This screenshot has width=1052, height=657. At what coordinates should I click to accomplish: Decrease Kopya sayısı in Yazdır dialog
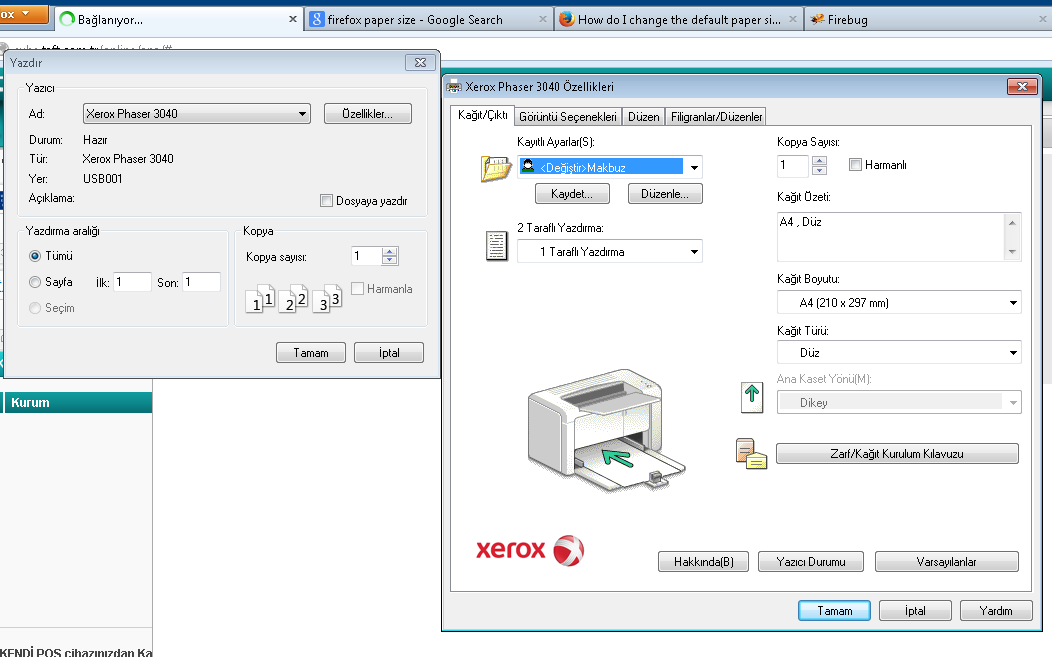pos(390,260)
